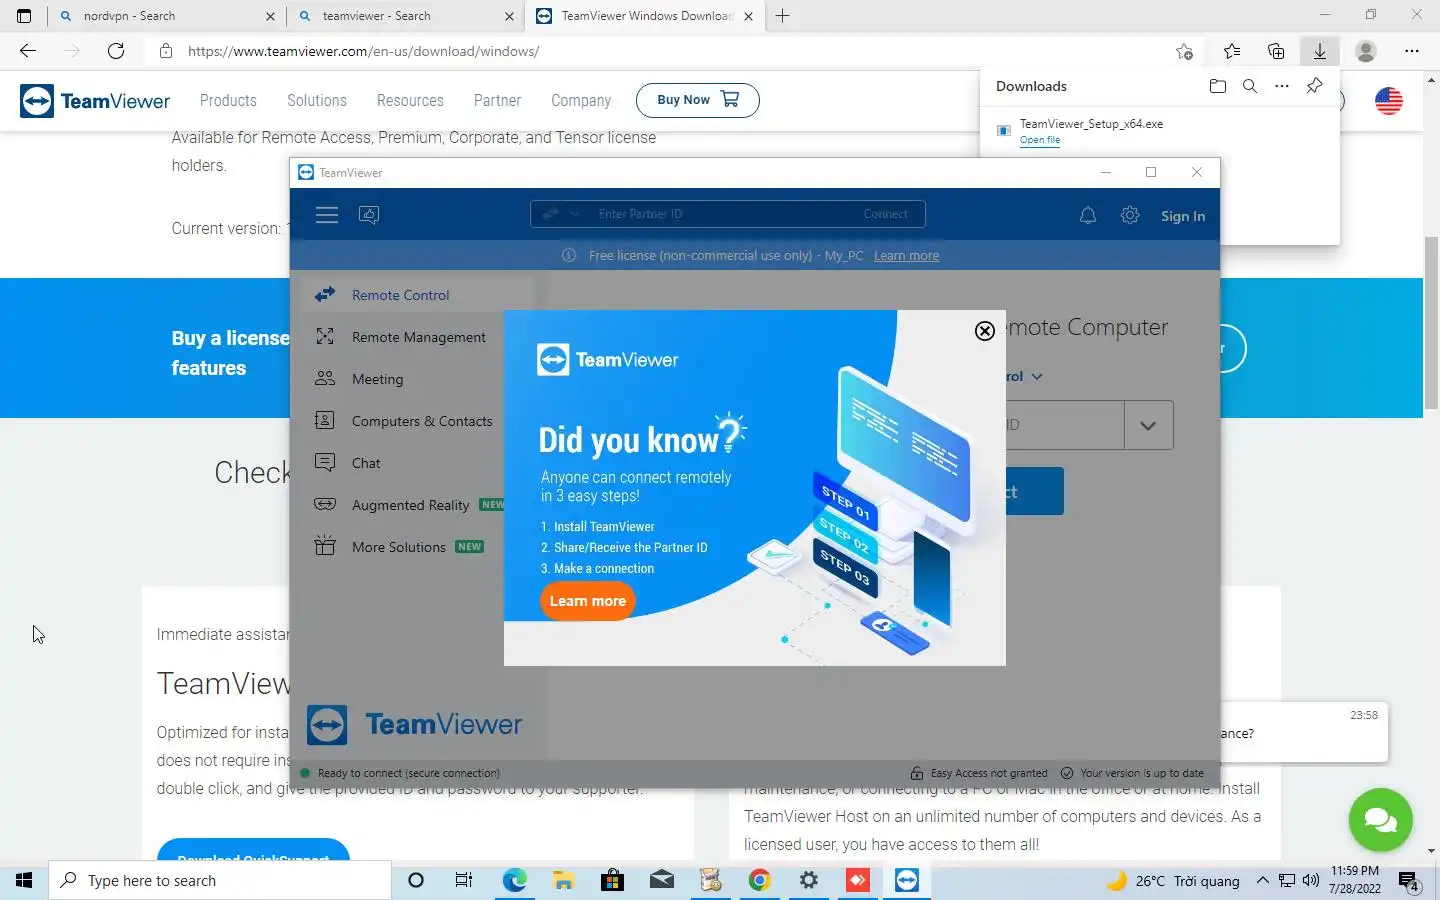
Task: Search downloads with magnifier icon
Action: click(x=1250, y=86)
